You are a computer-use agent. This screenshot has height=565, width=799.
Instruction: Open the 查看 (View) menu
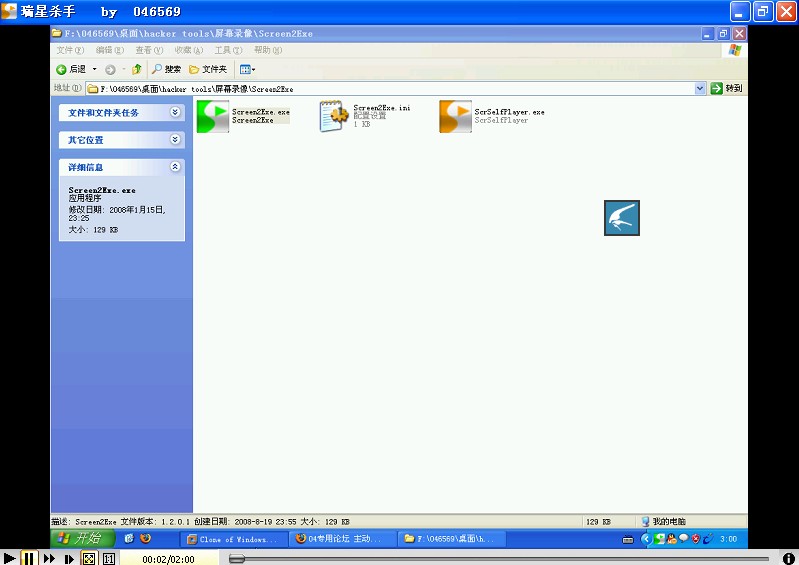(149, 50)
